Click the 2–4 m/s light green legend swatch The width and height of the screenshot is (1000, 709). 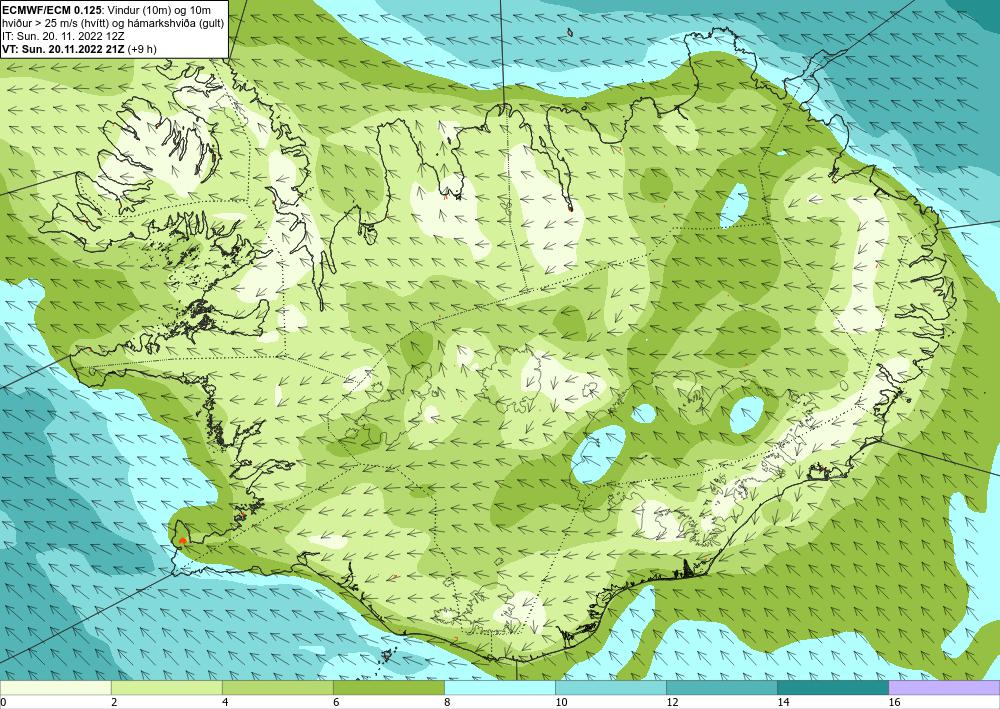[x=166, y=688]
